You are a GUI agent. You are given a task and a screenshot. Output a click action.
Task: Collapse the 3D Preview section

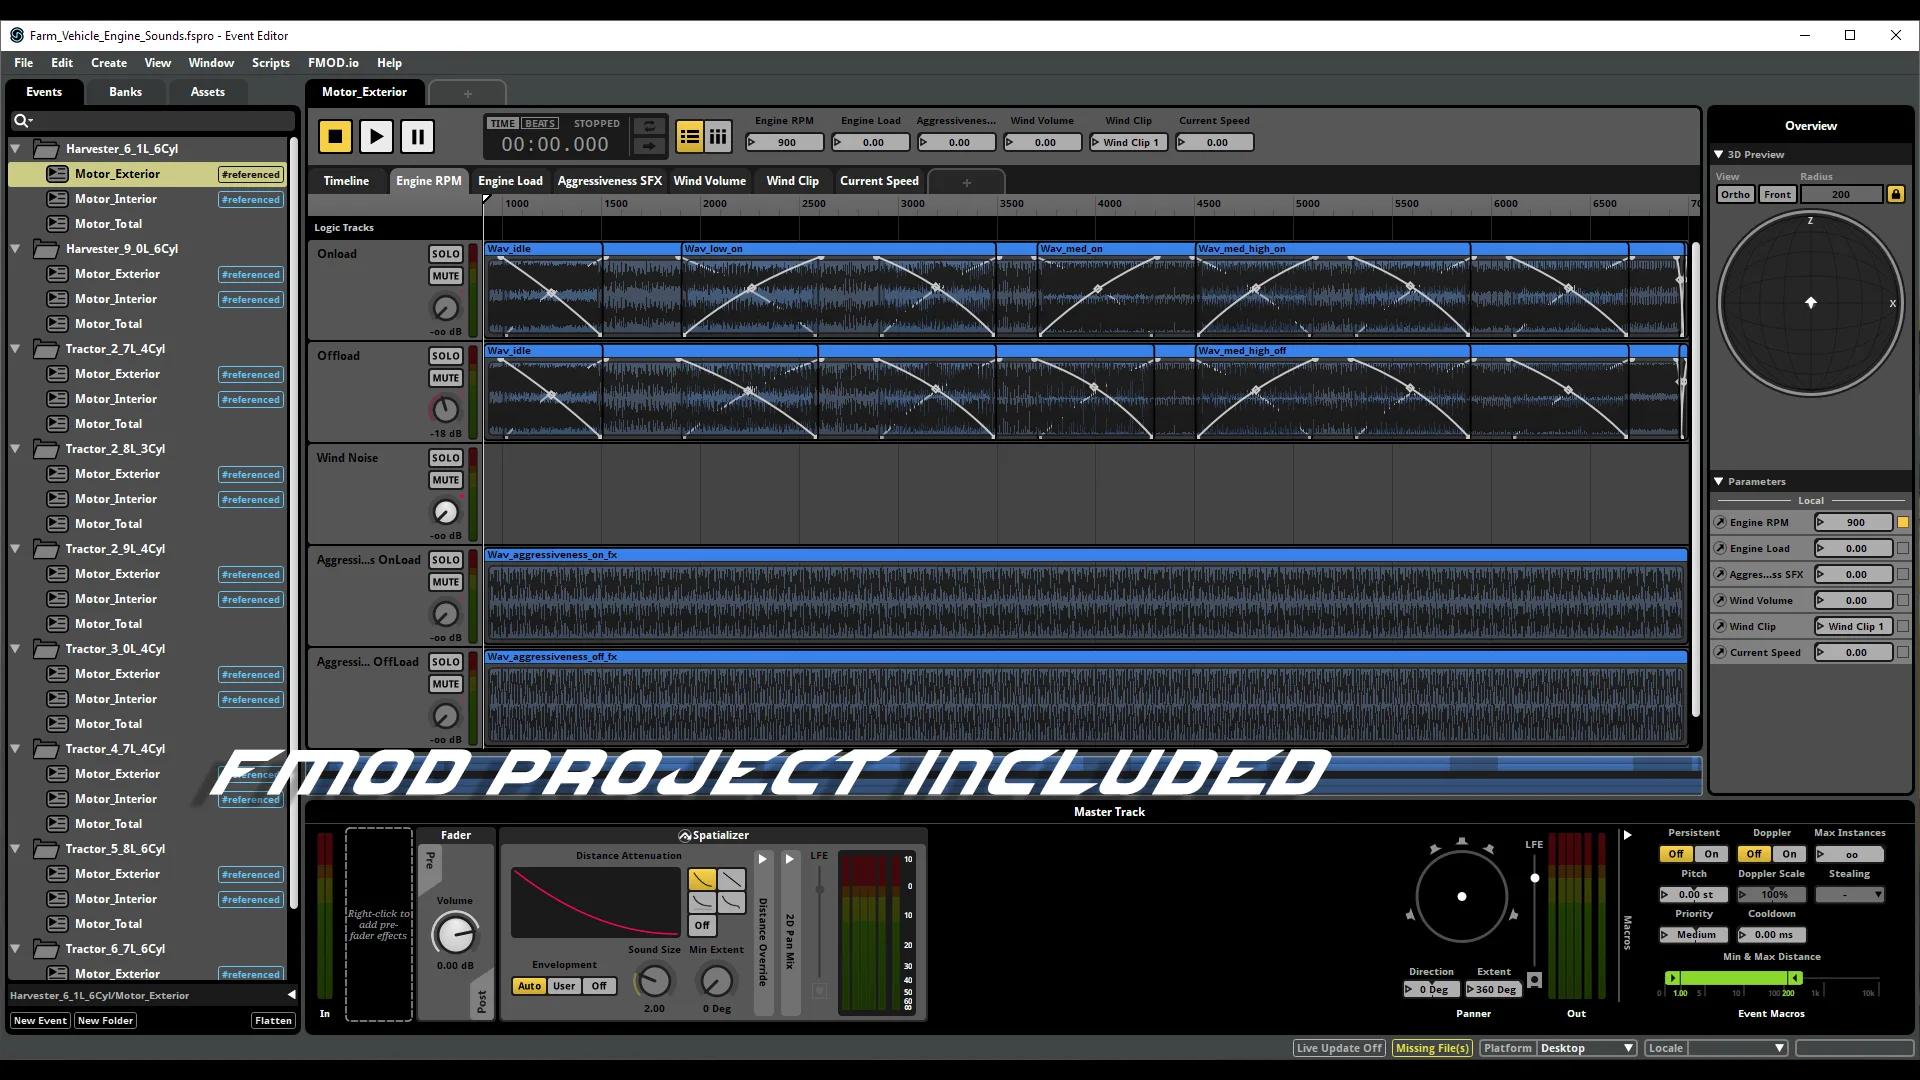point(1718,154)
